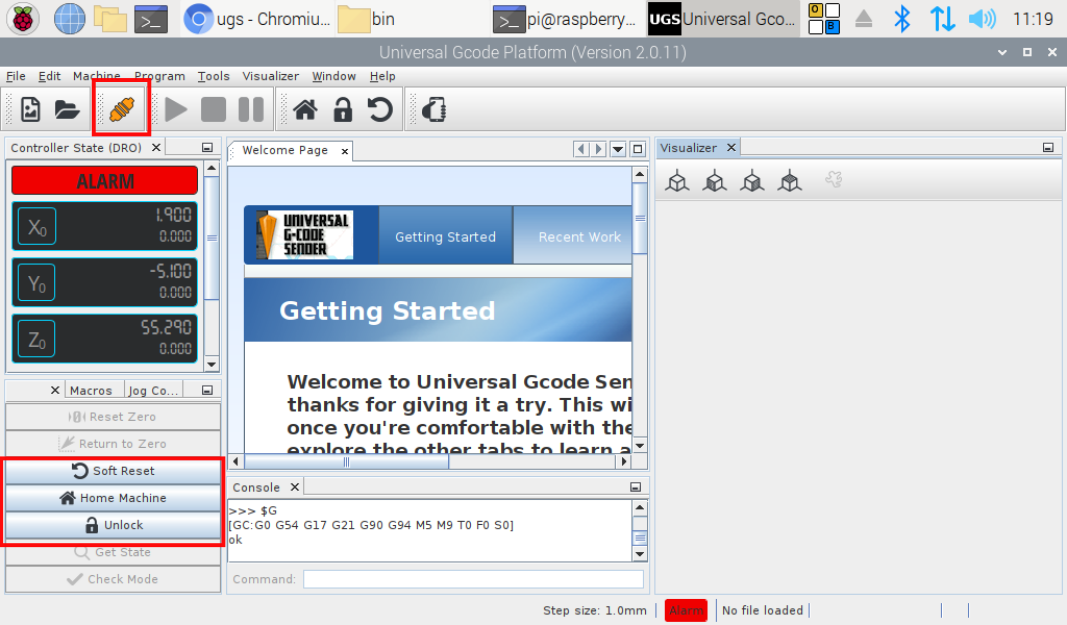The height and width of the screenshot is (625, 1067).
Task: Click the Alarm indicator in the status bar
Action: [x=686, y=610]
